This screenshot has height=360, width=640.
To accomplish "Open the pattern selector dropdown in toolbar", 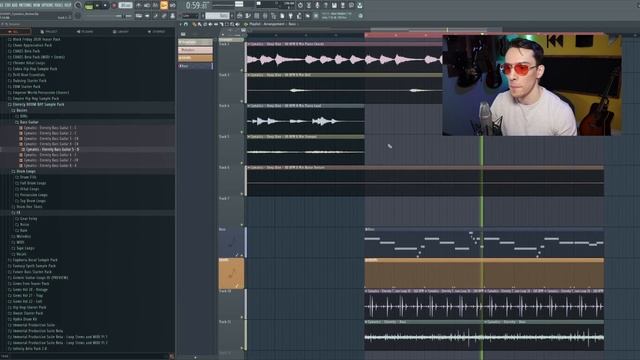I will [x=217, y=16].
